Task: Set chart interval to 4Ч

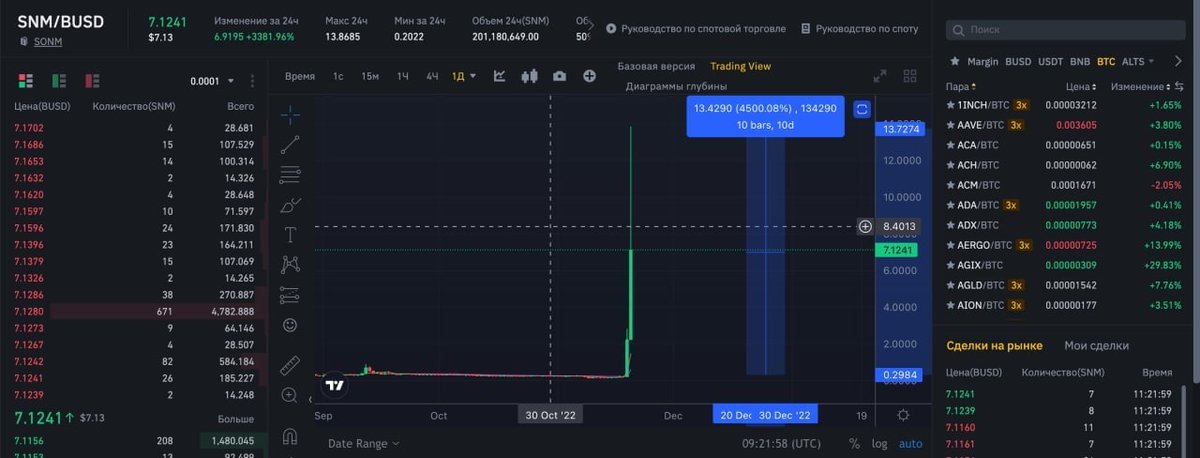Action: (432, 76)
